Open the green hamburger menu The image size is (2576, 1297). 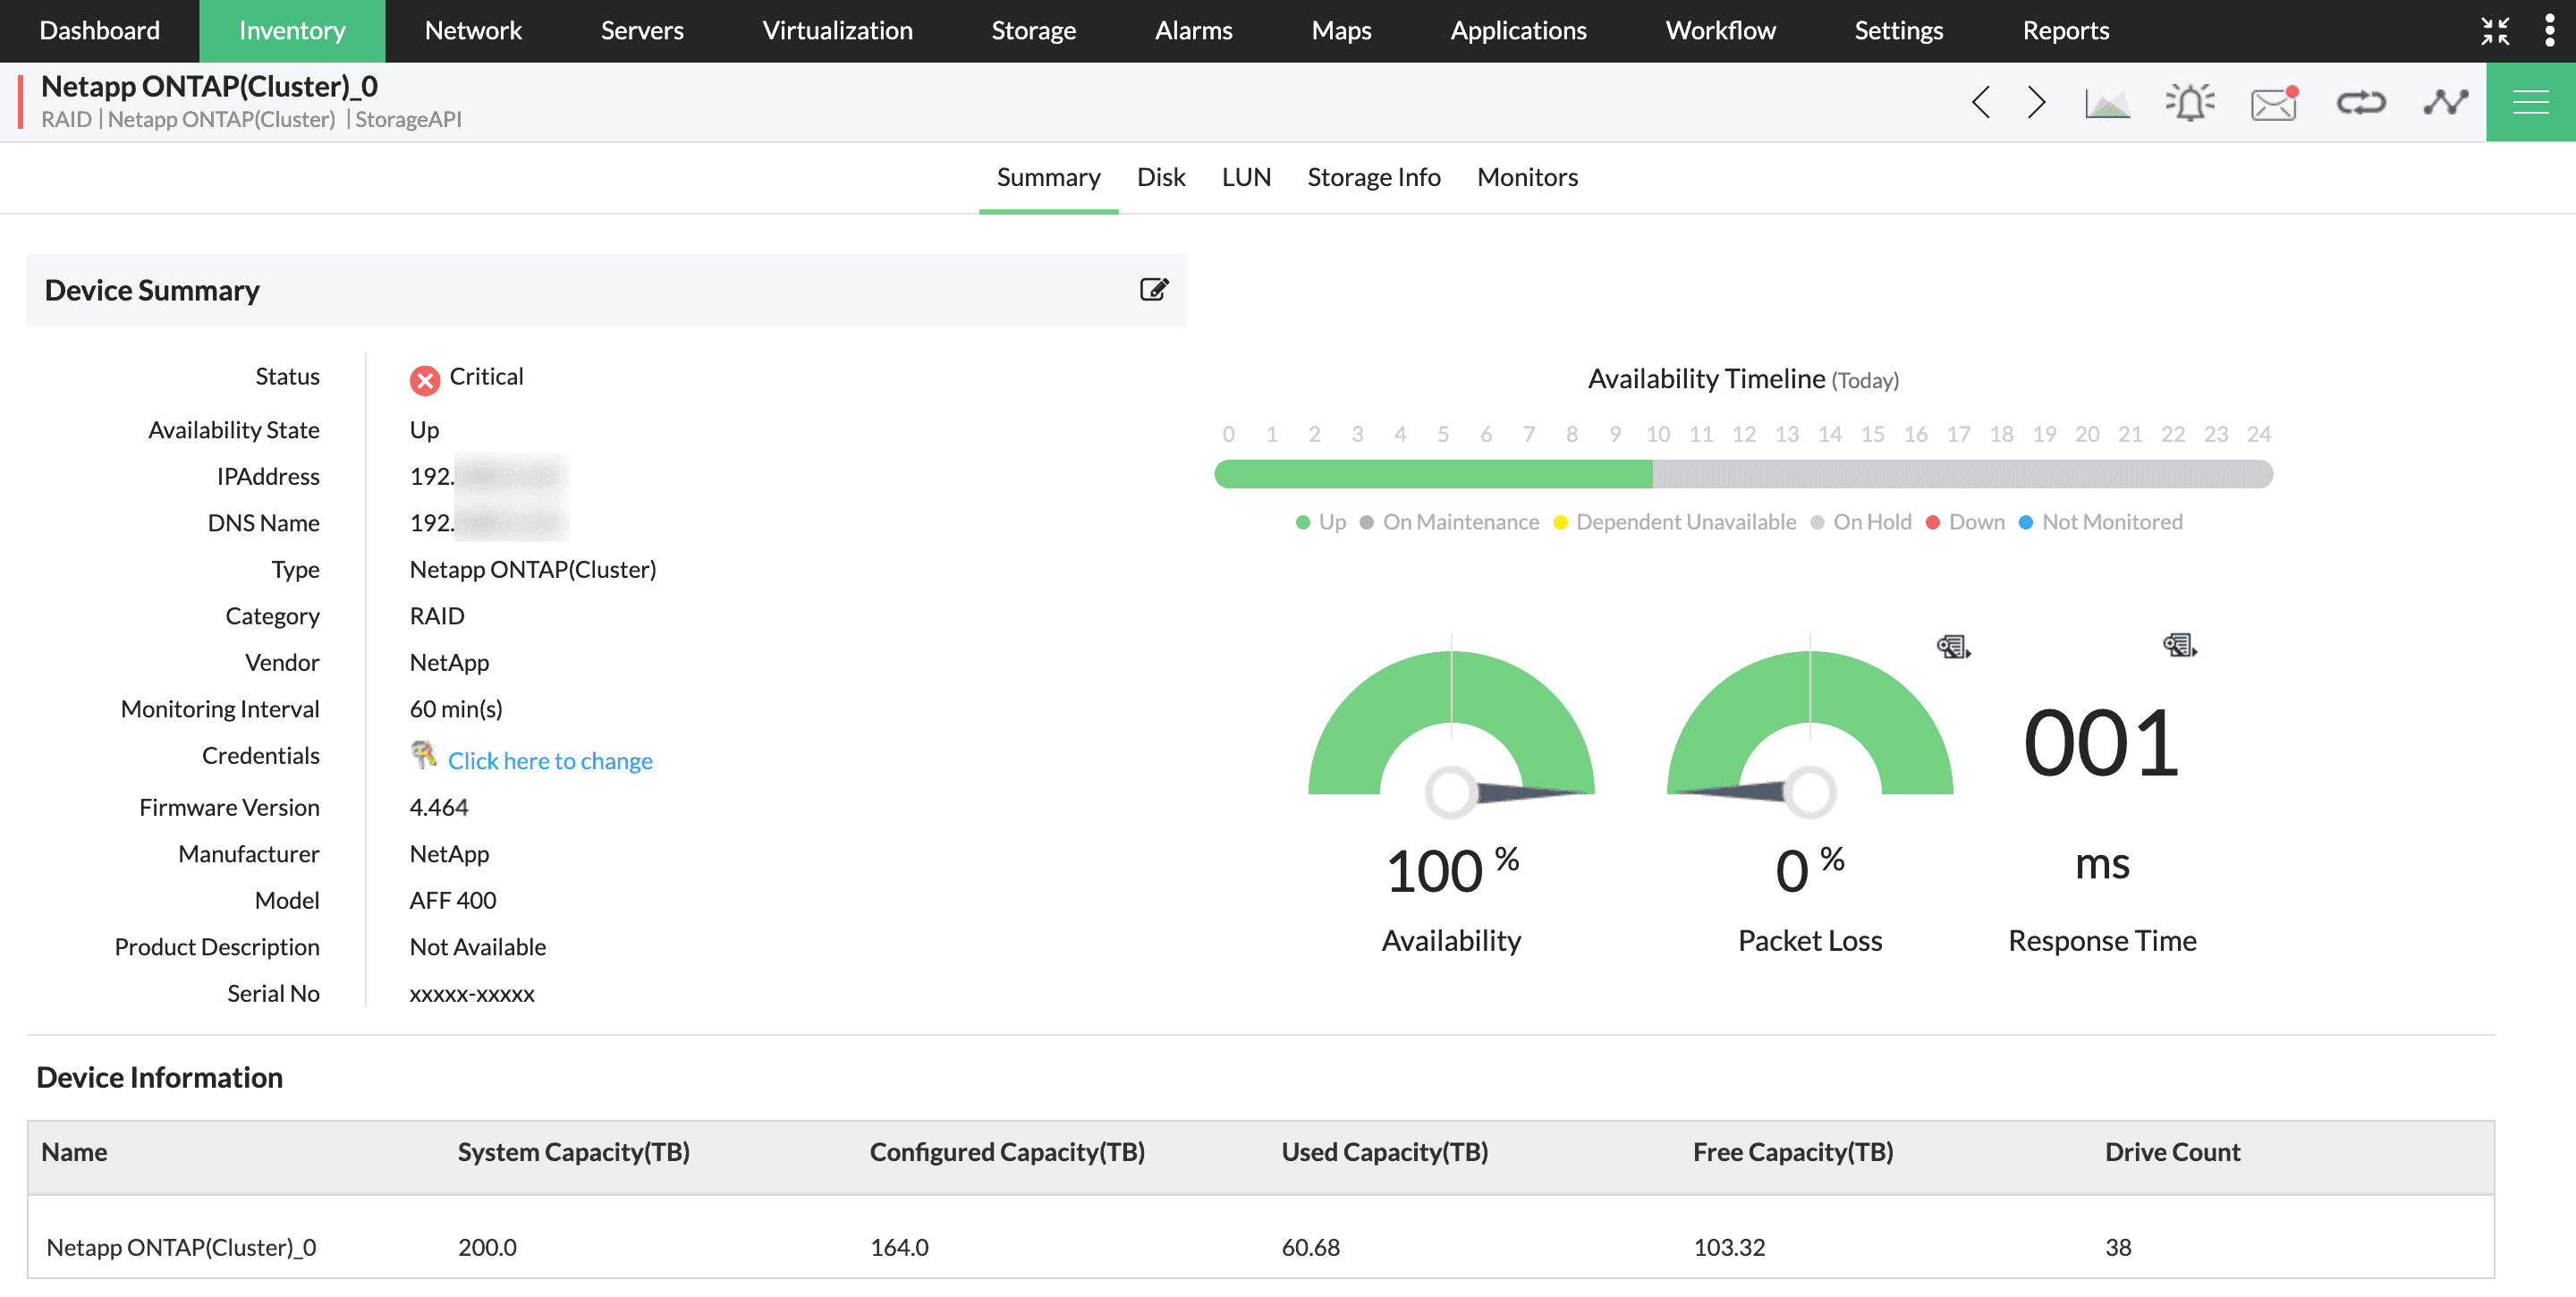[x=2531, y=102]
